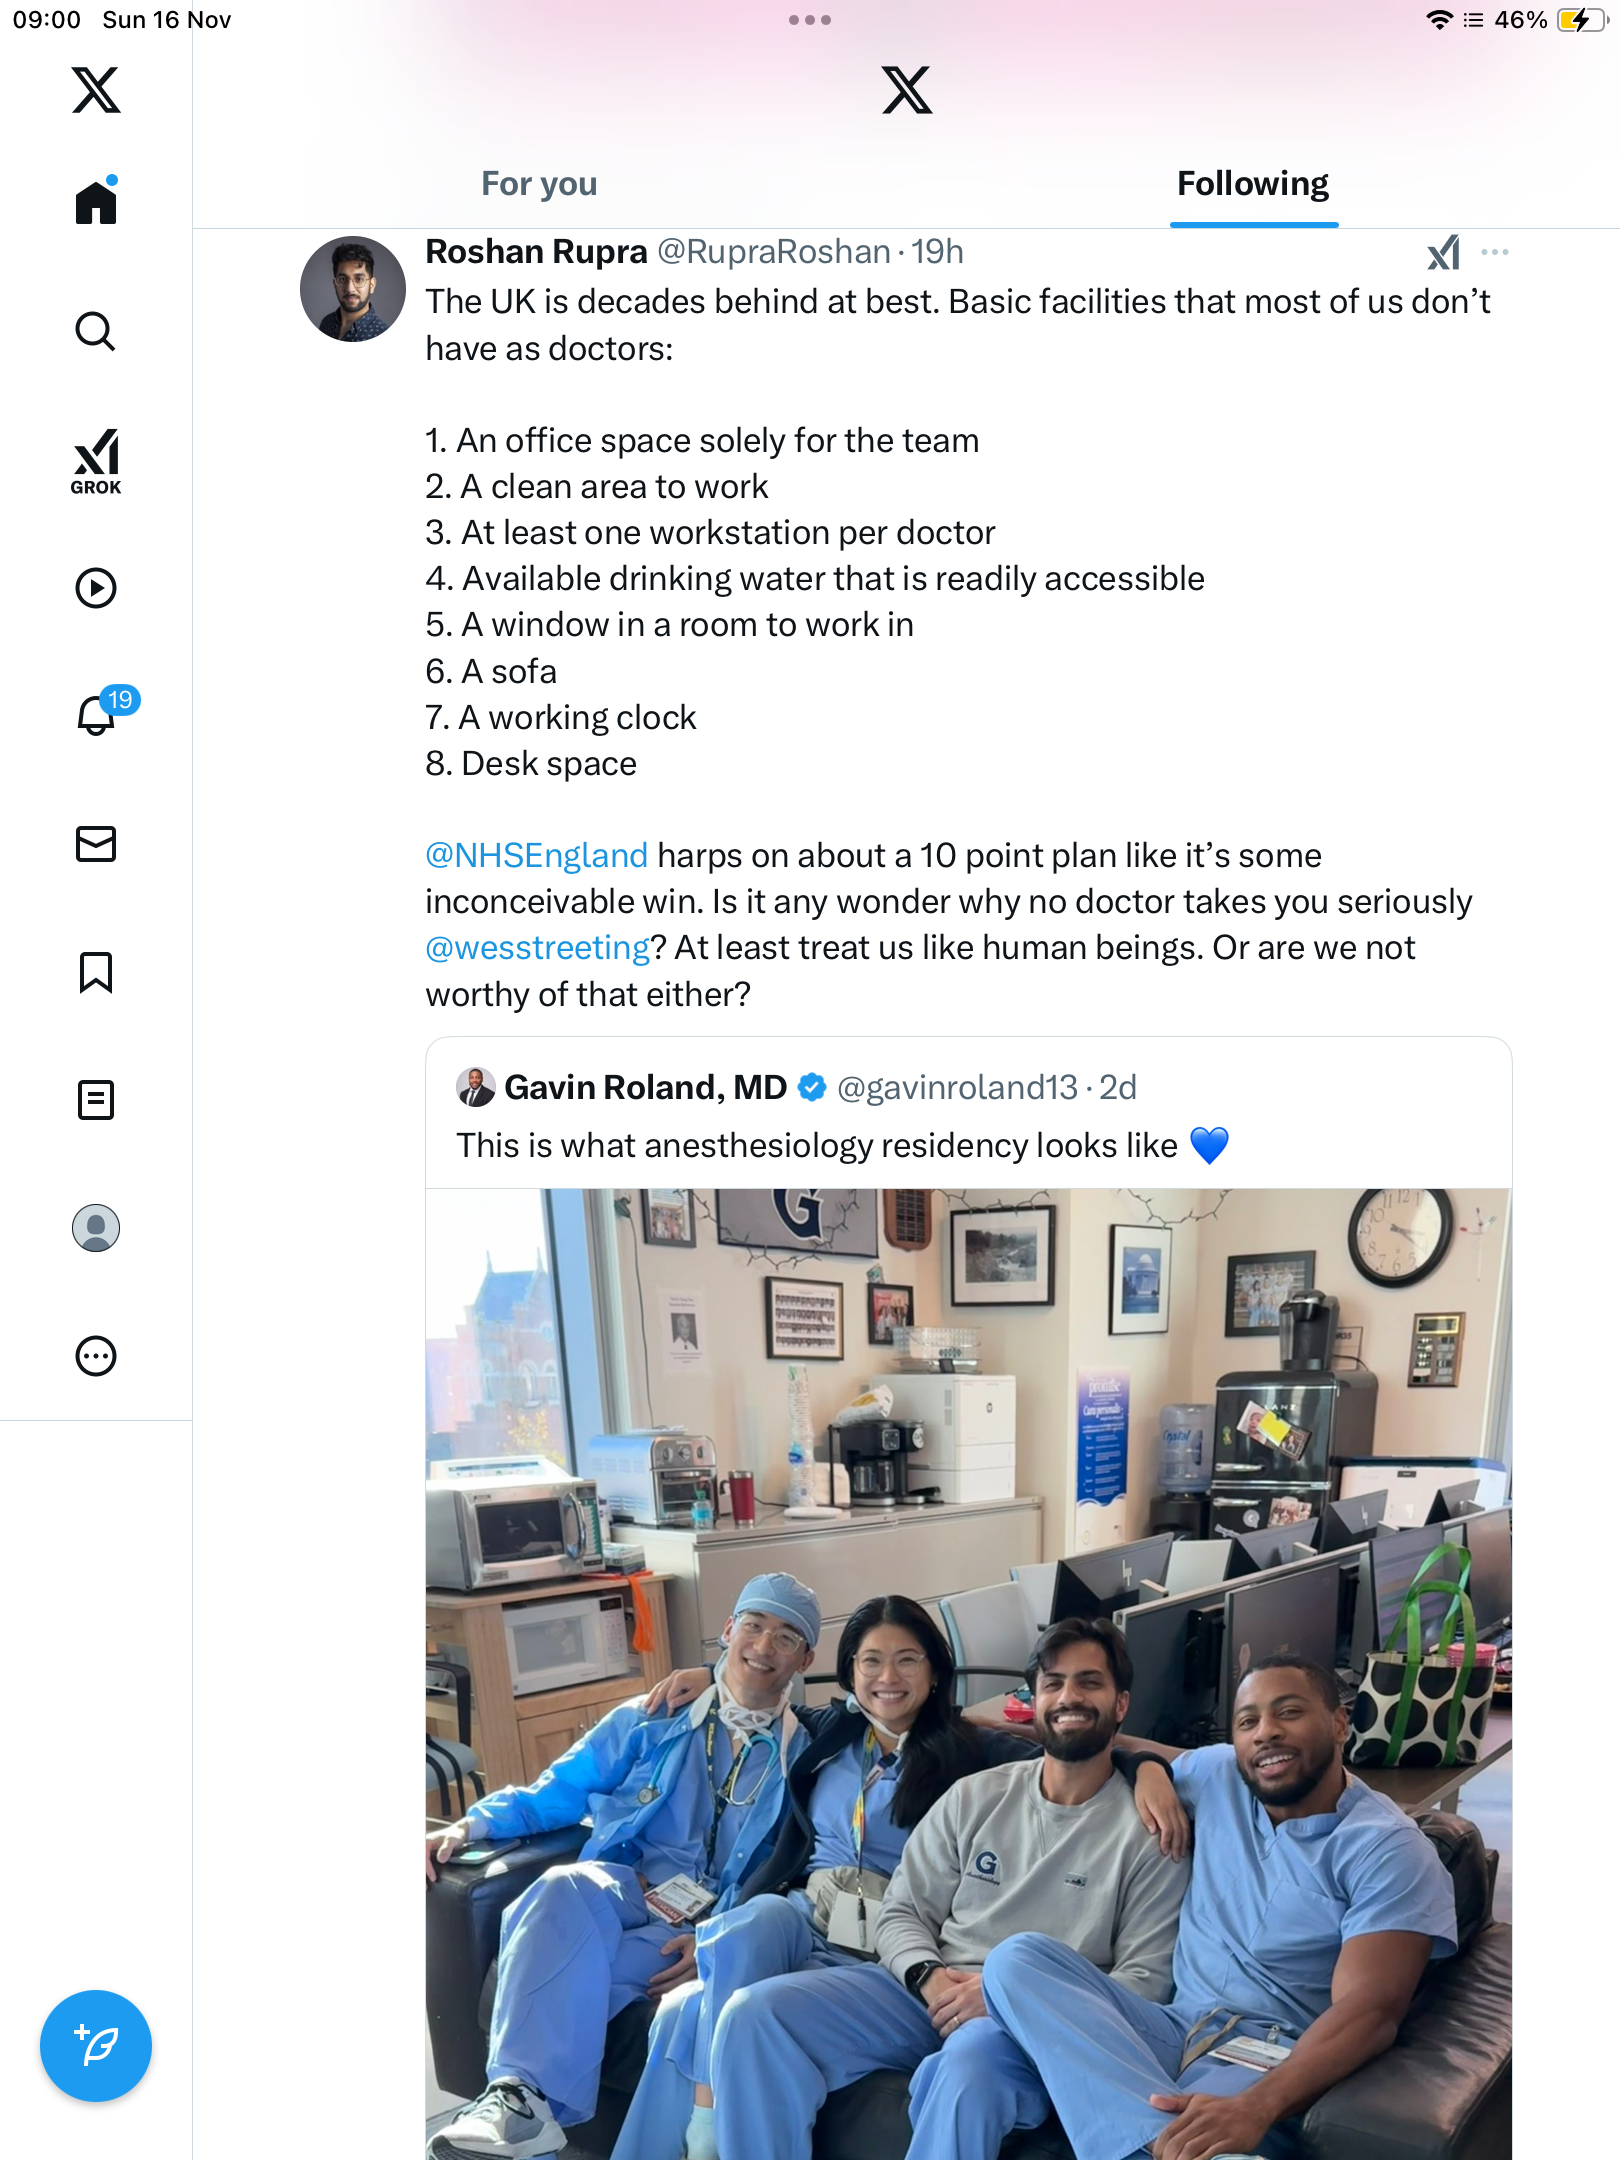Screen dimensions: 1620x2160
Task: Open the profile avatar in sidebar
Action: 96,1228
